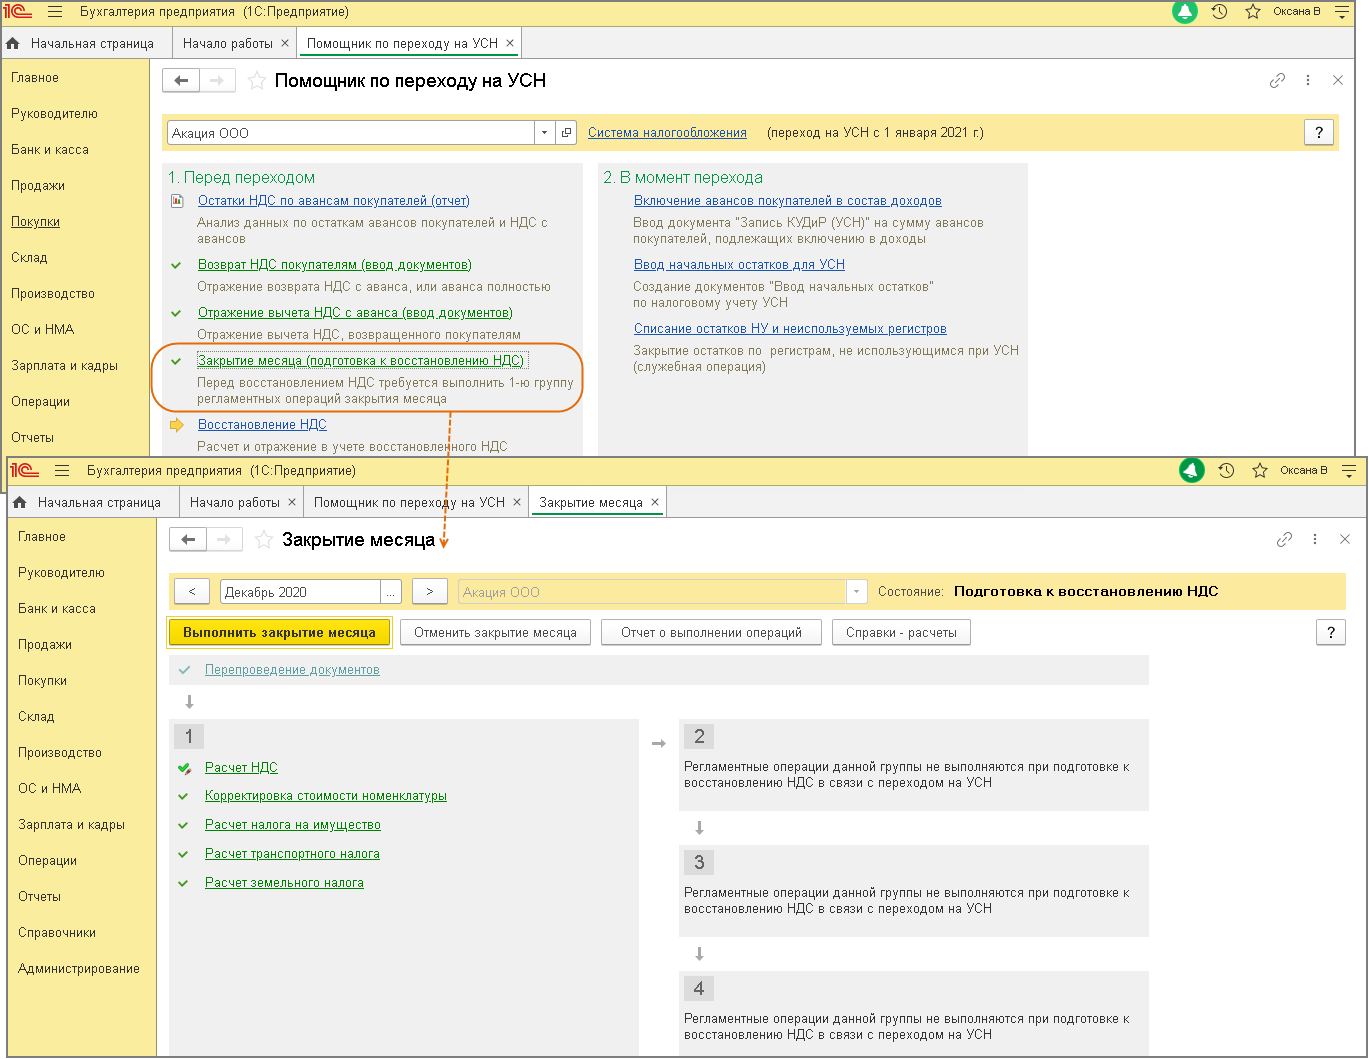Click forward arrow in Помощник по переходу form

coord(217,81)
